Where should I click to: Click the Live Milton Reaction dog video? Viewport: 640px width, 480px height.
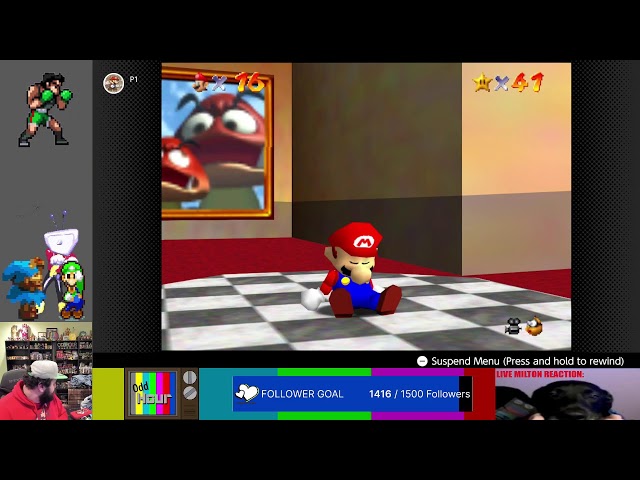(567, 394)
